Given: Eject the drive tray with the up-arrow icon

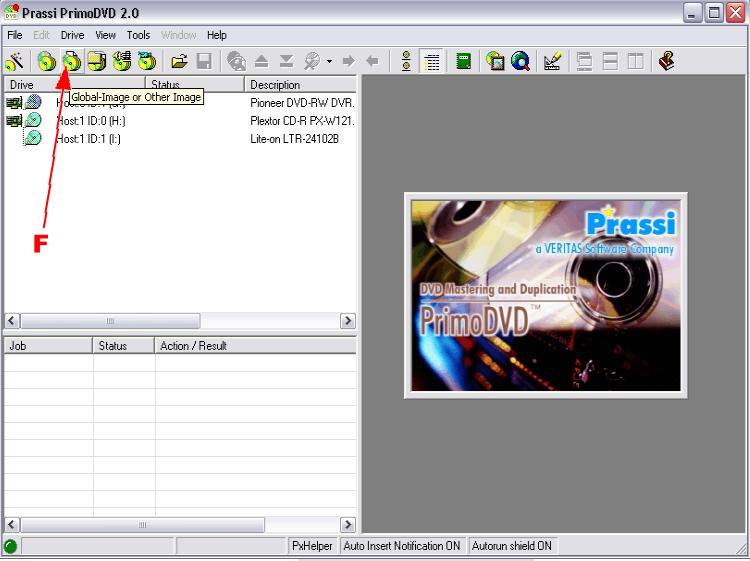Looking at the screenshot, I should 261,61.
